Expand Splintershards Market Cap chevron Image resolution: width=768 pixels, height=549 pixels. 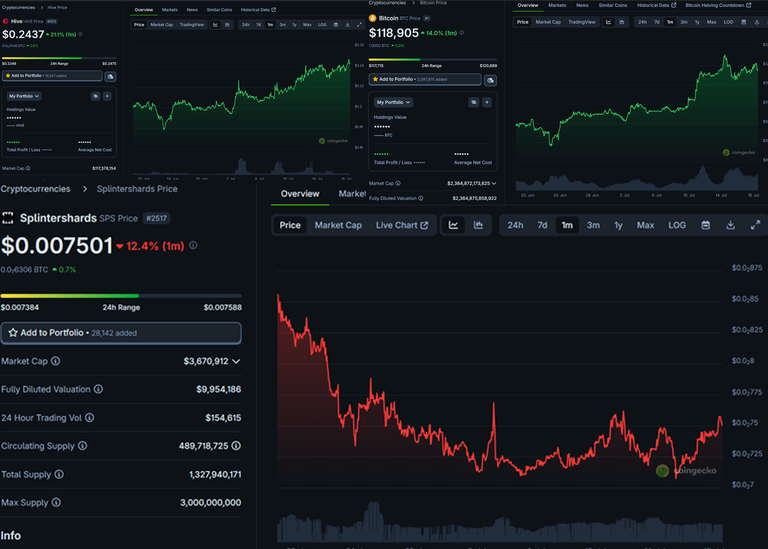pos(236,361)
